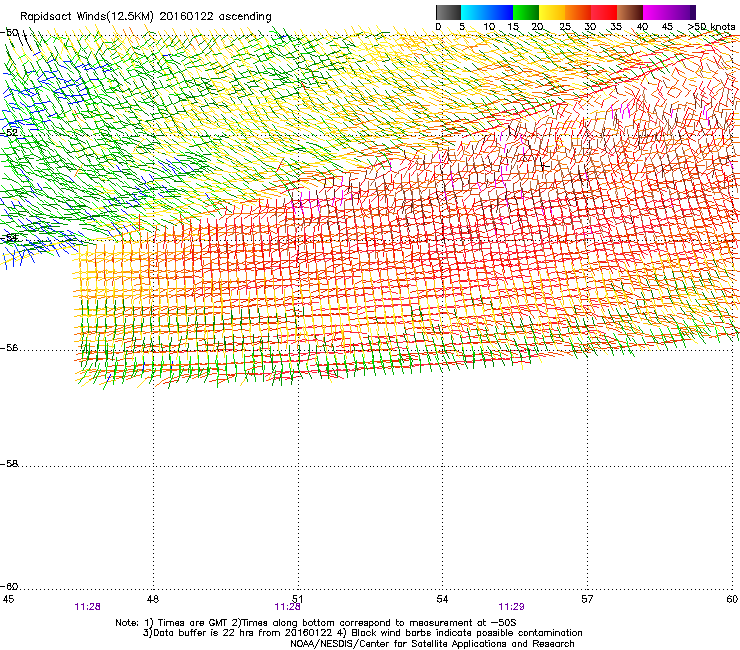Viewport: 740px width, 650px height.
Task: Click the brown 35-40 knots legend segment
Action: click(630, 12)
